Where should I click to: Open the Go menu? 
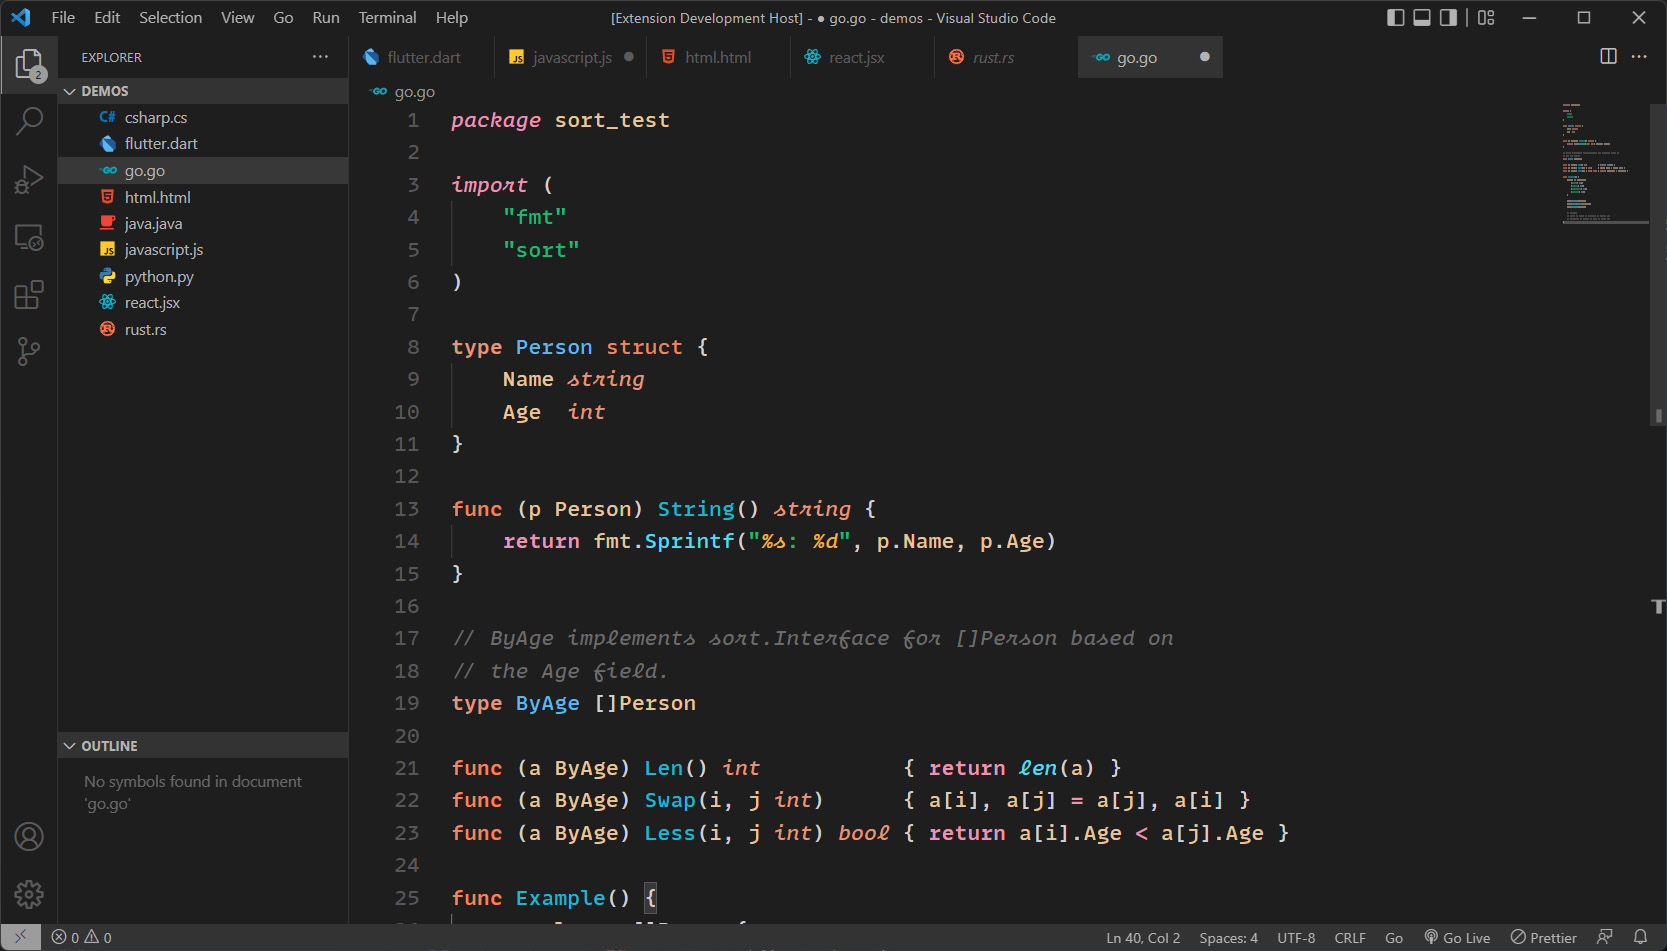[283, 17]
